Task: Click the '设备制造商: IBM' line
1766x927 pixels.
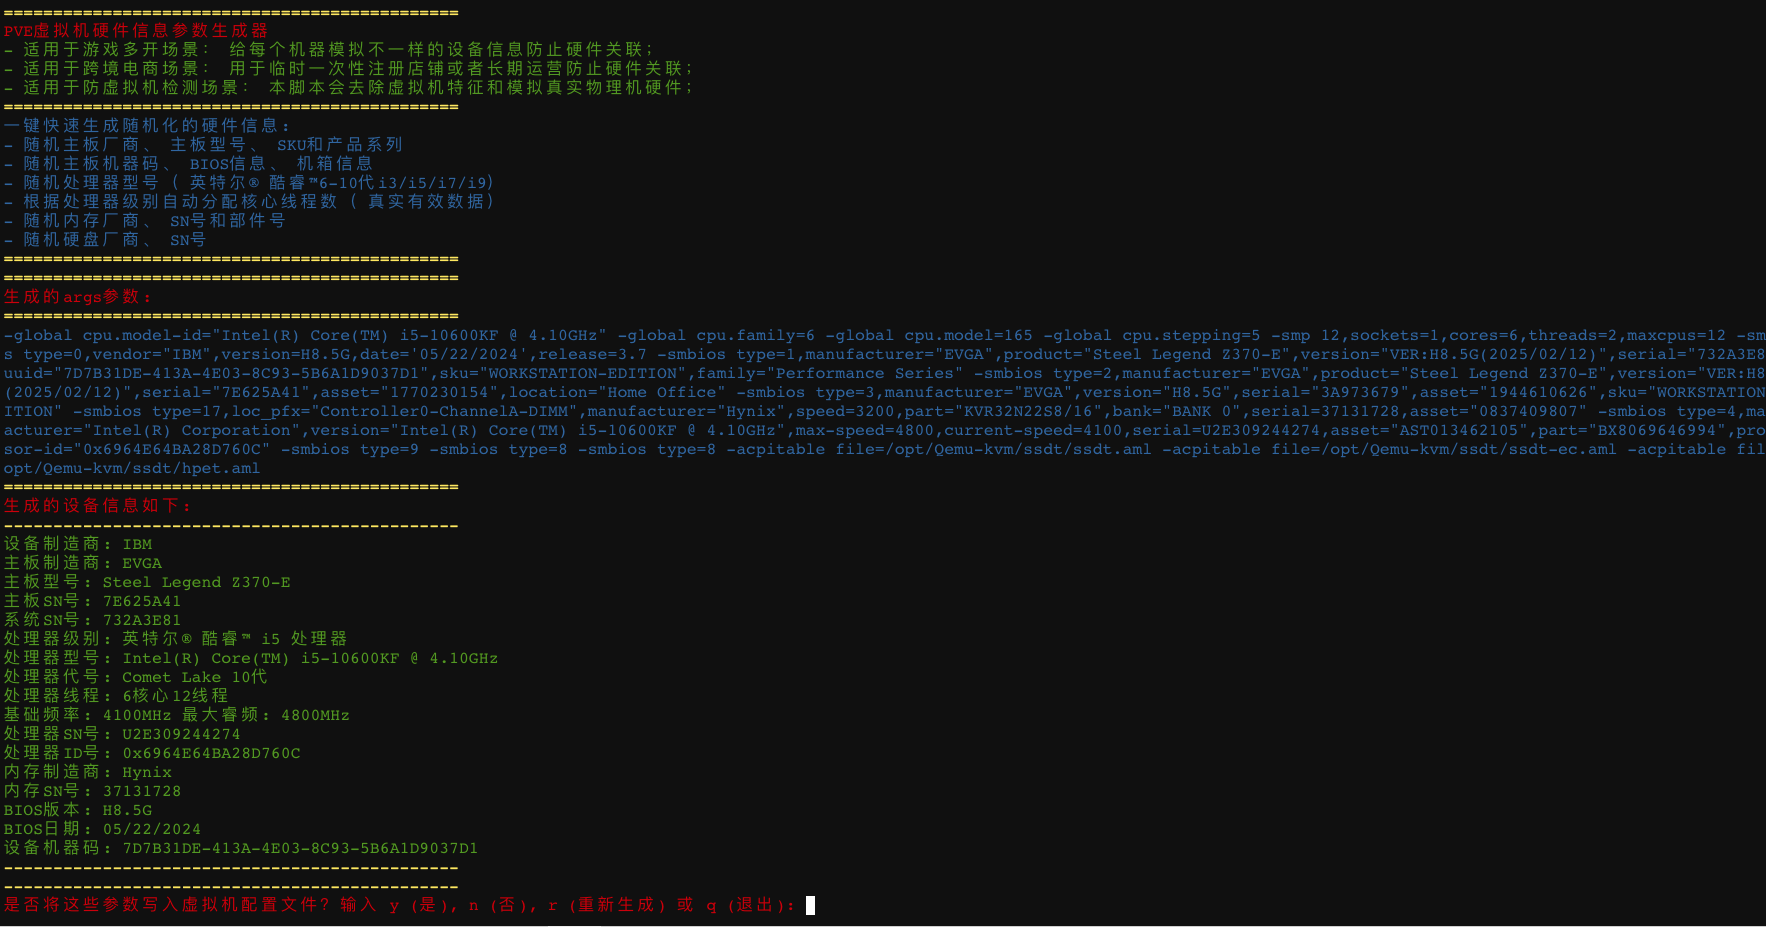Action: tap(78, 544)
